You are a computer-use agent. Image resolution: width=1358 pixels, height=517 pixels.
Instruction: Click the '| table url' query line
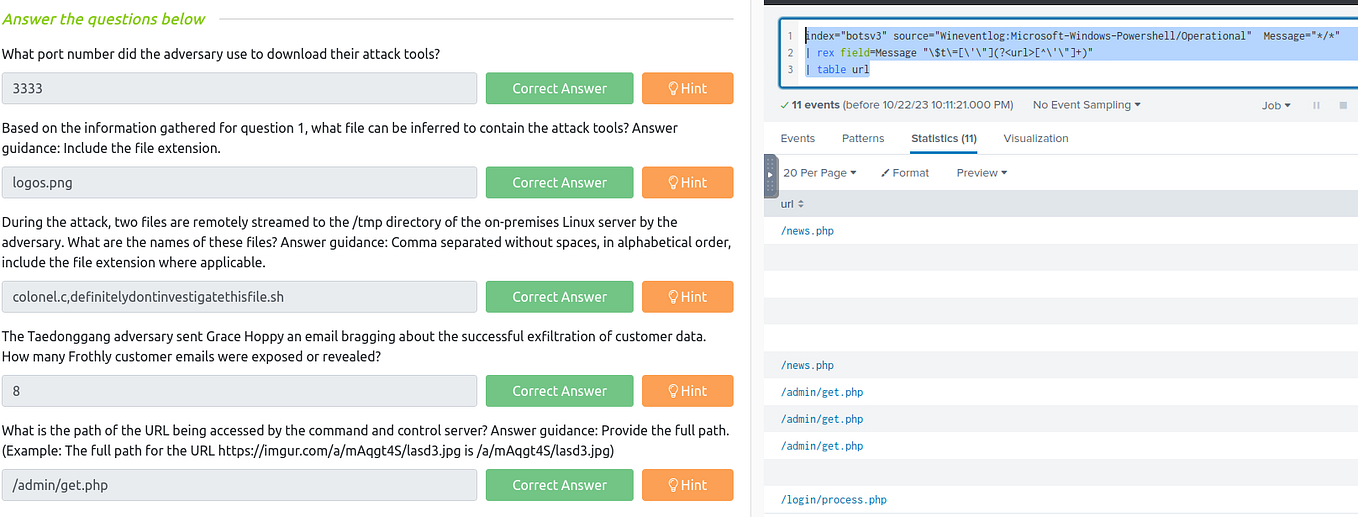(837, 70)
